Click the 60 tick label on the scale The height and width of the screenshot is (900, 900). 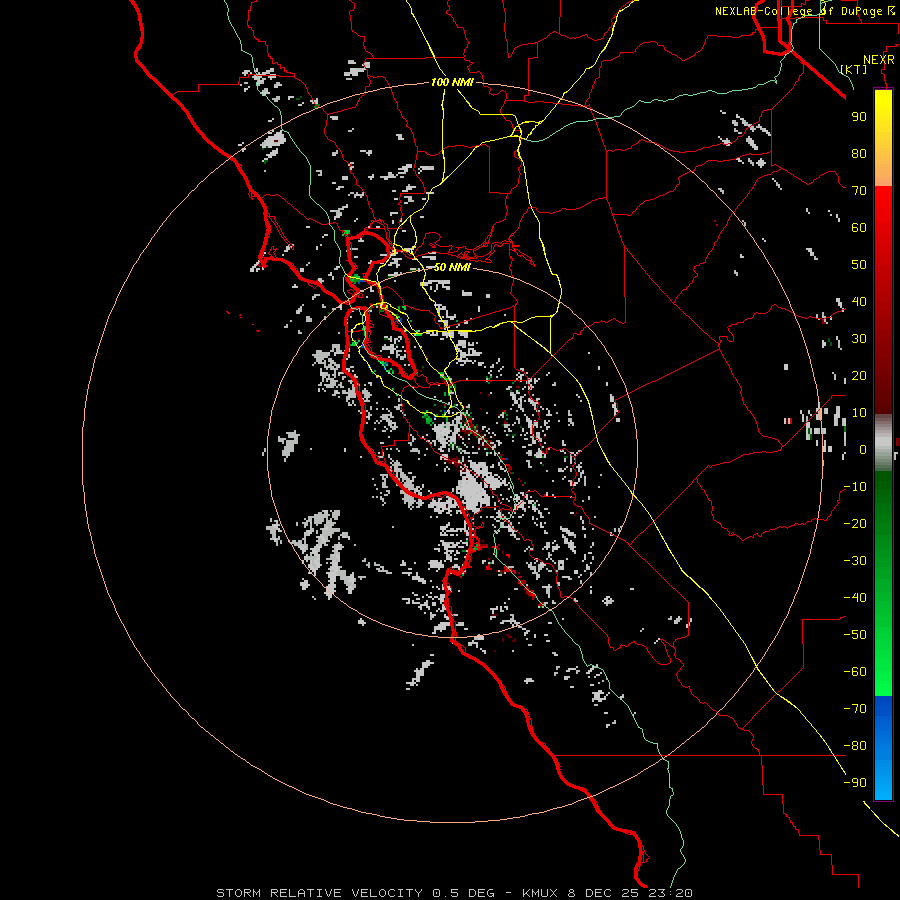click(859, 228)
